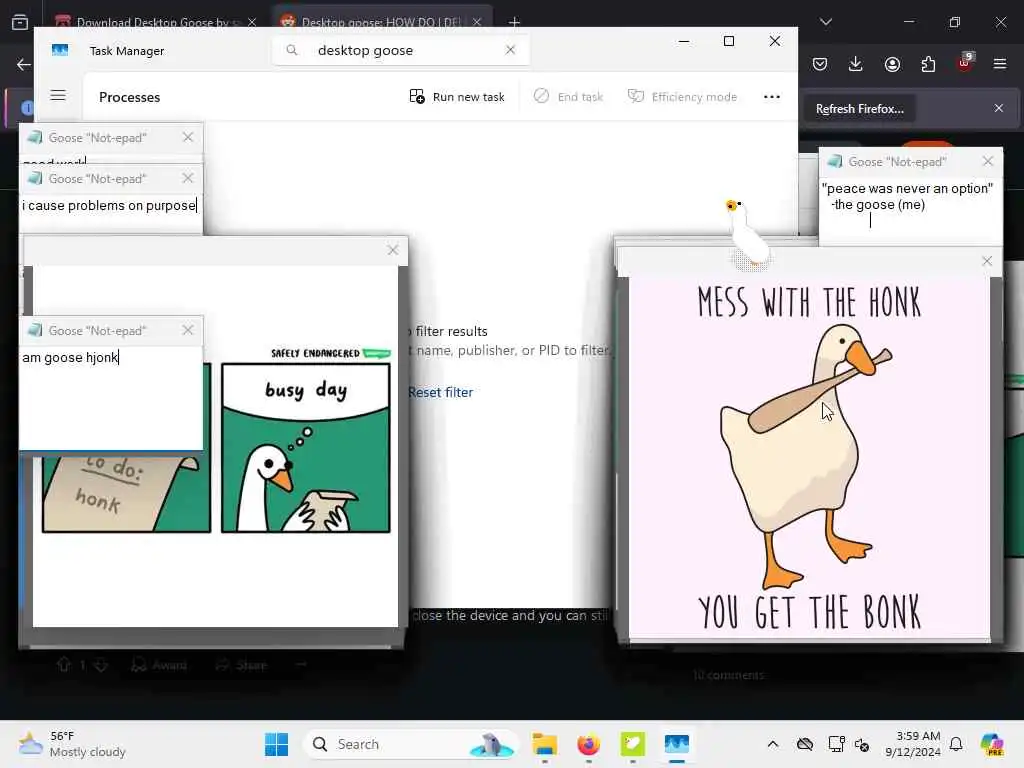The image size is (1024, 768).
Task: Open Firefox application hamburger menu
Action: coord(1000,64)
